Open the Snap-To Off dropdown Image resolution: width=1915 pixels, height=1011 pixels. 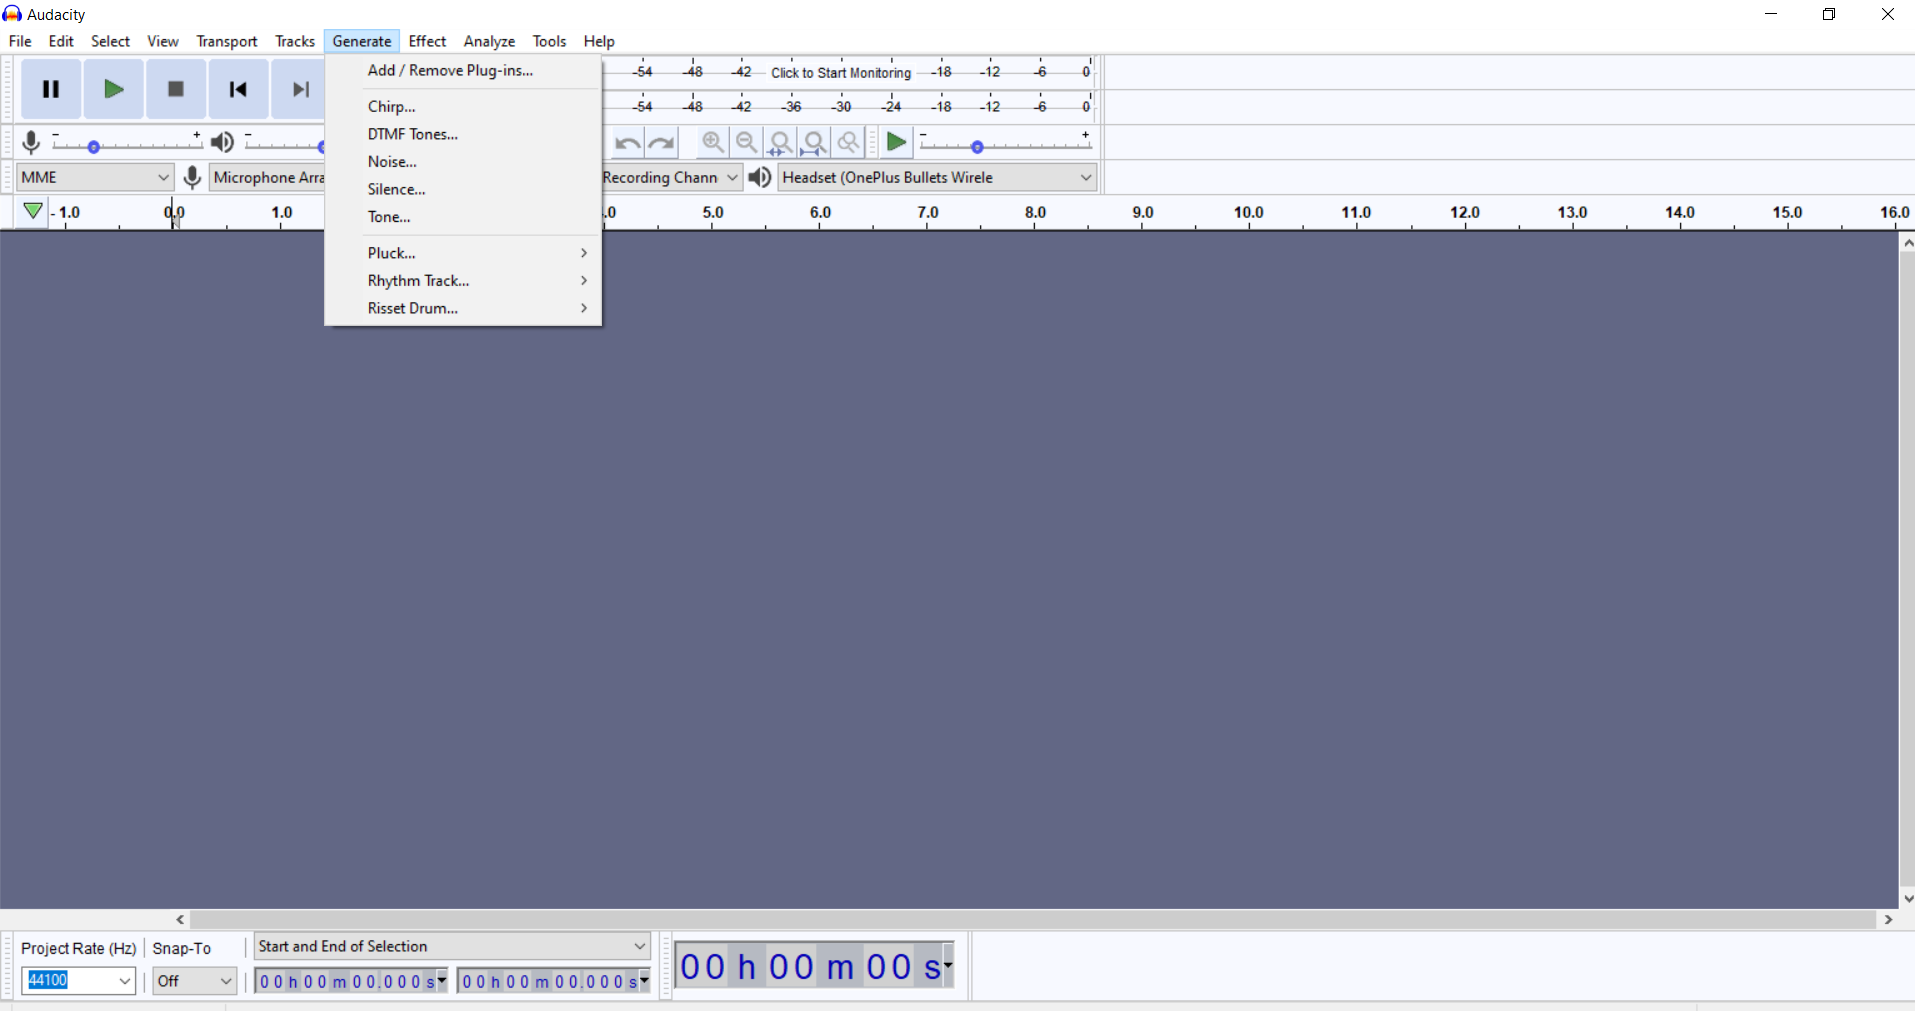[194, 981]
